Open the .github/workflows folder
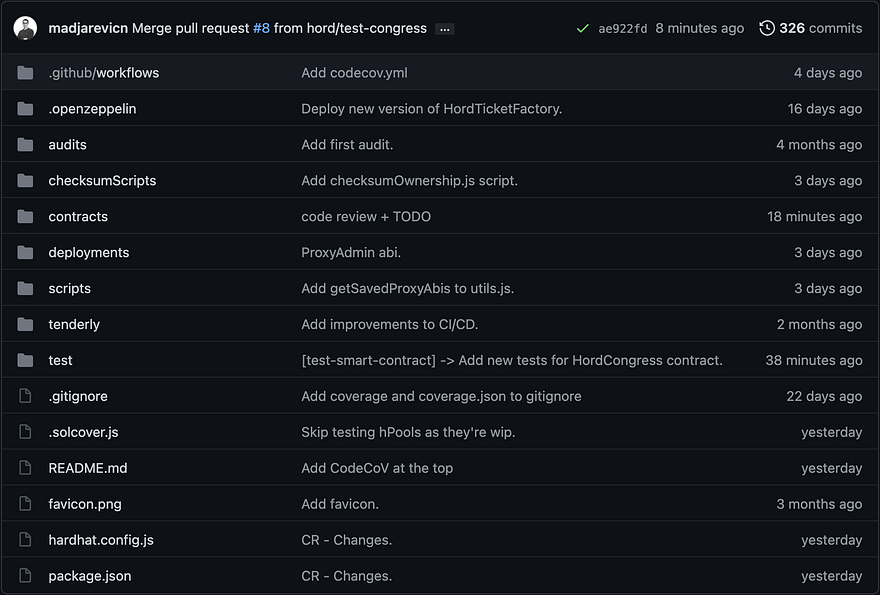This screenshot has width=880, height=595. pyautogui.click(x=104, y=72)
